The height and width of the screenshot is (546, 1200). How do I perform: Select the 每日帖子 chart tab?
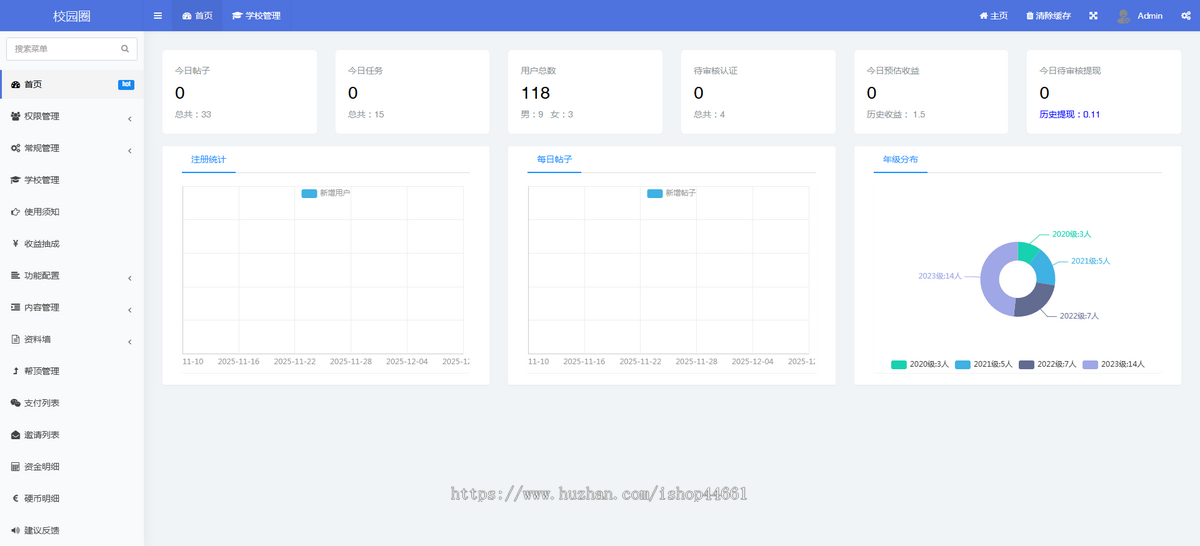click(554, 159)
